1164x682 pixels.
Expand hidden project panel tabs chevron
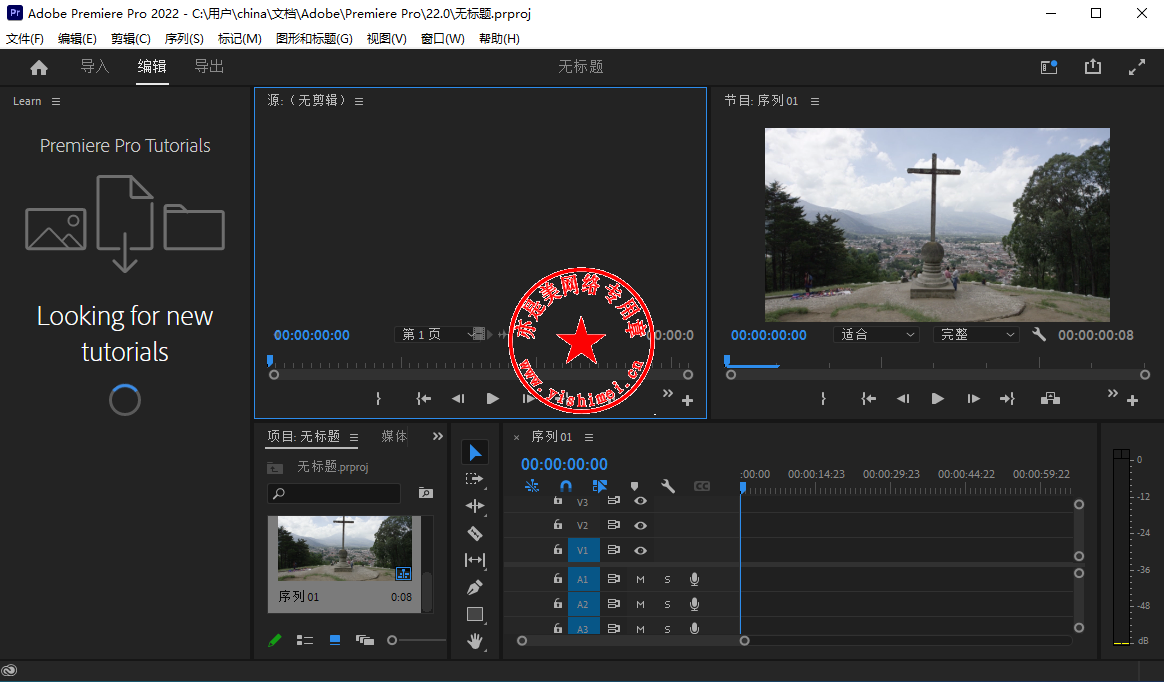[437, 436]
